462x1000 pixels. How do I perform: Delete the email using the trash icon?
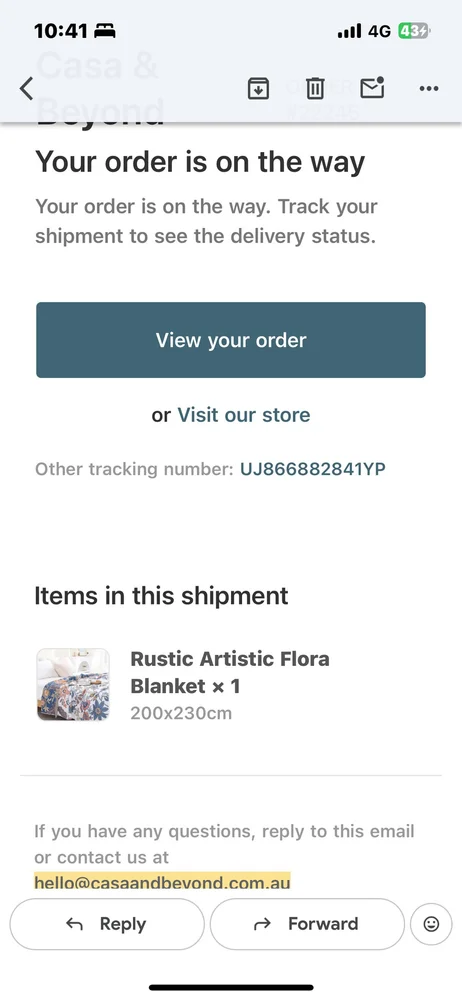point(315,89)
